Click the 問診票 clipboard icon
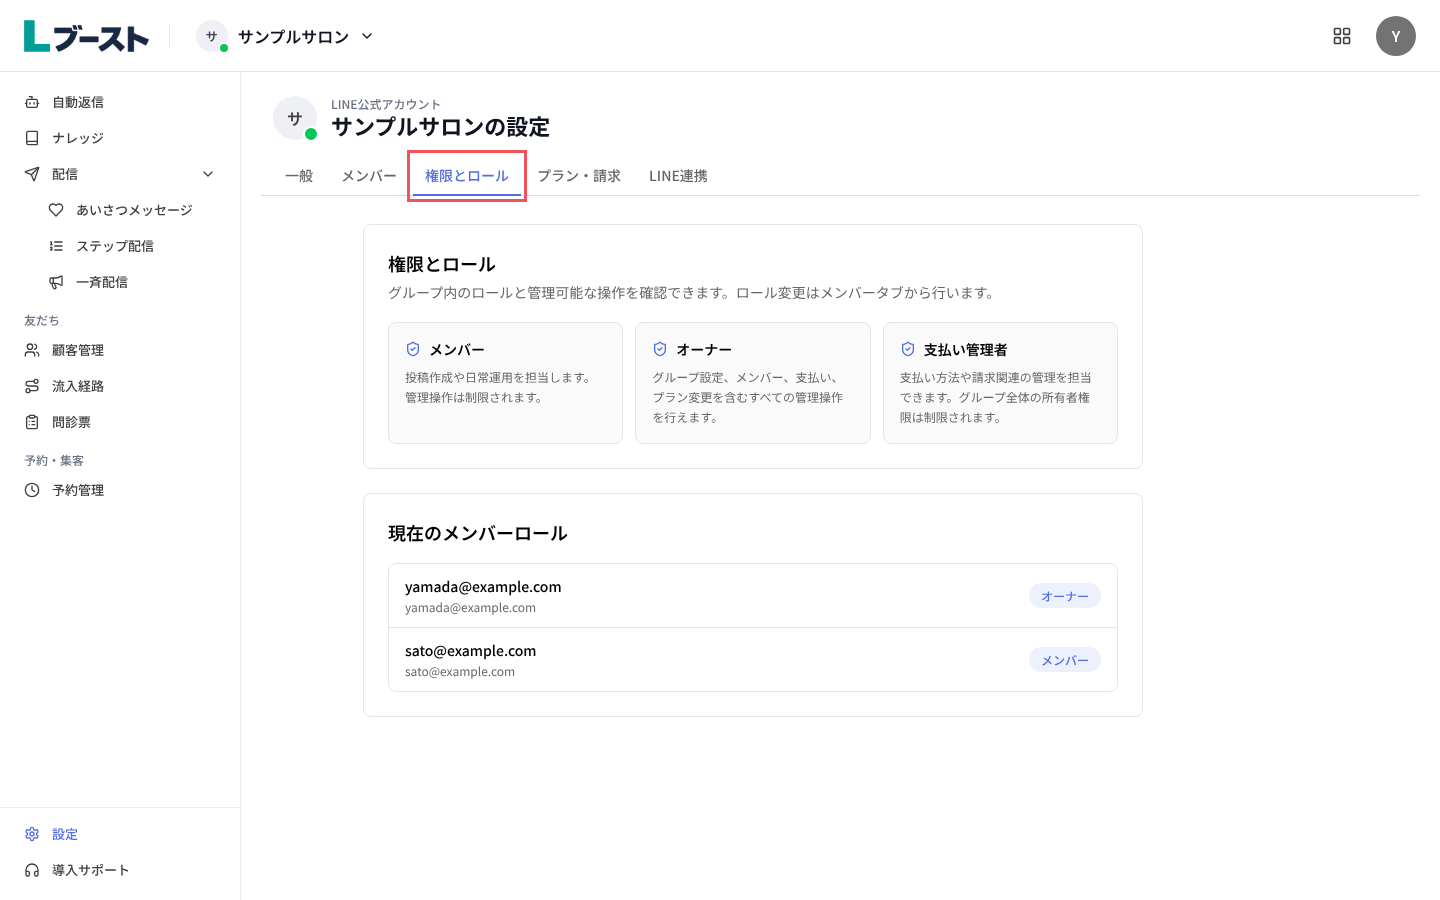This screenshot has width=1440, height=900. (x=32, y=422)
